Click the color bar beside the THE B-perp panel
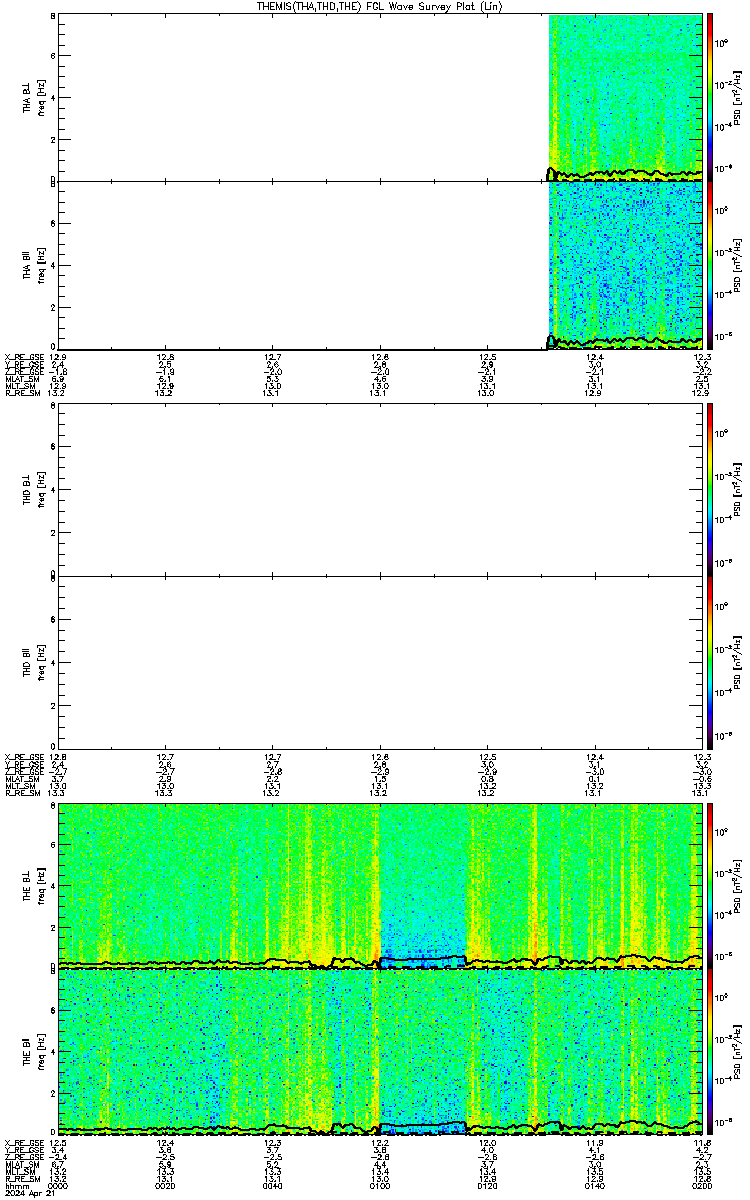Screen dimensions: 750x1200 pos(710,884)
